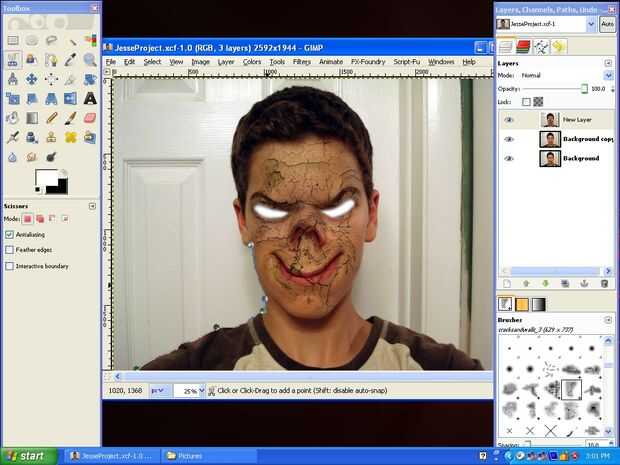
Task: Select the Ink tool
Action: (32, 137)
